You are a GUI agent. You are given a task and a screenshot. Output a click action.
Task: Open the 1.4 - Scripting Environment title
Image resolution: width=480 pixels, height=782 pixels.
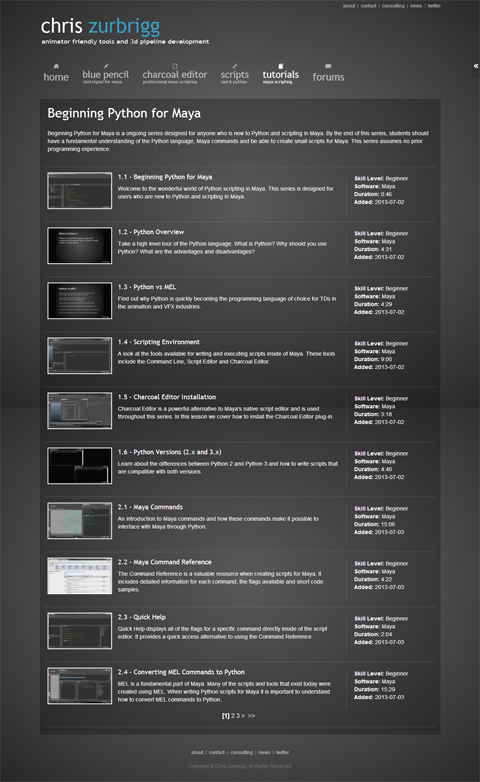click(x=159, y=342)
